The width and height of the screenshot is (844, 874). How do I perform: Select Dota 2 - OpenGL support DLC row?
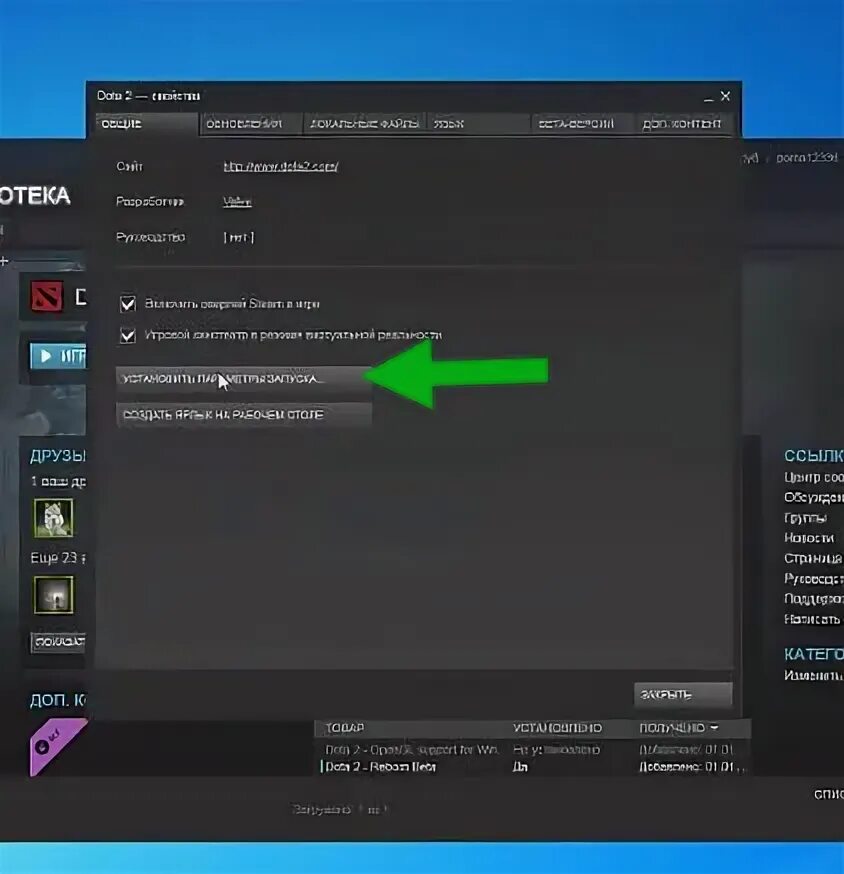pos(534,750)
